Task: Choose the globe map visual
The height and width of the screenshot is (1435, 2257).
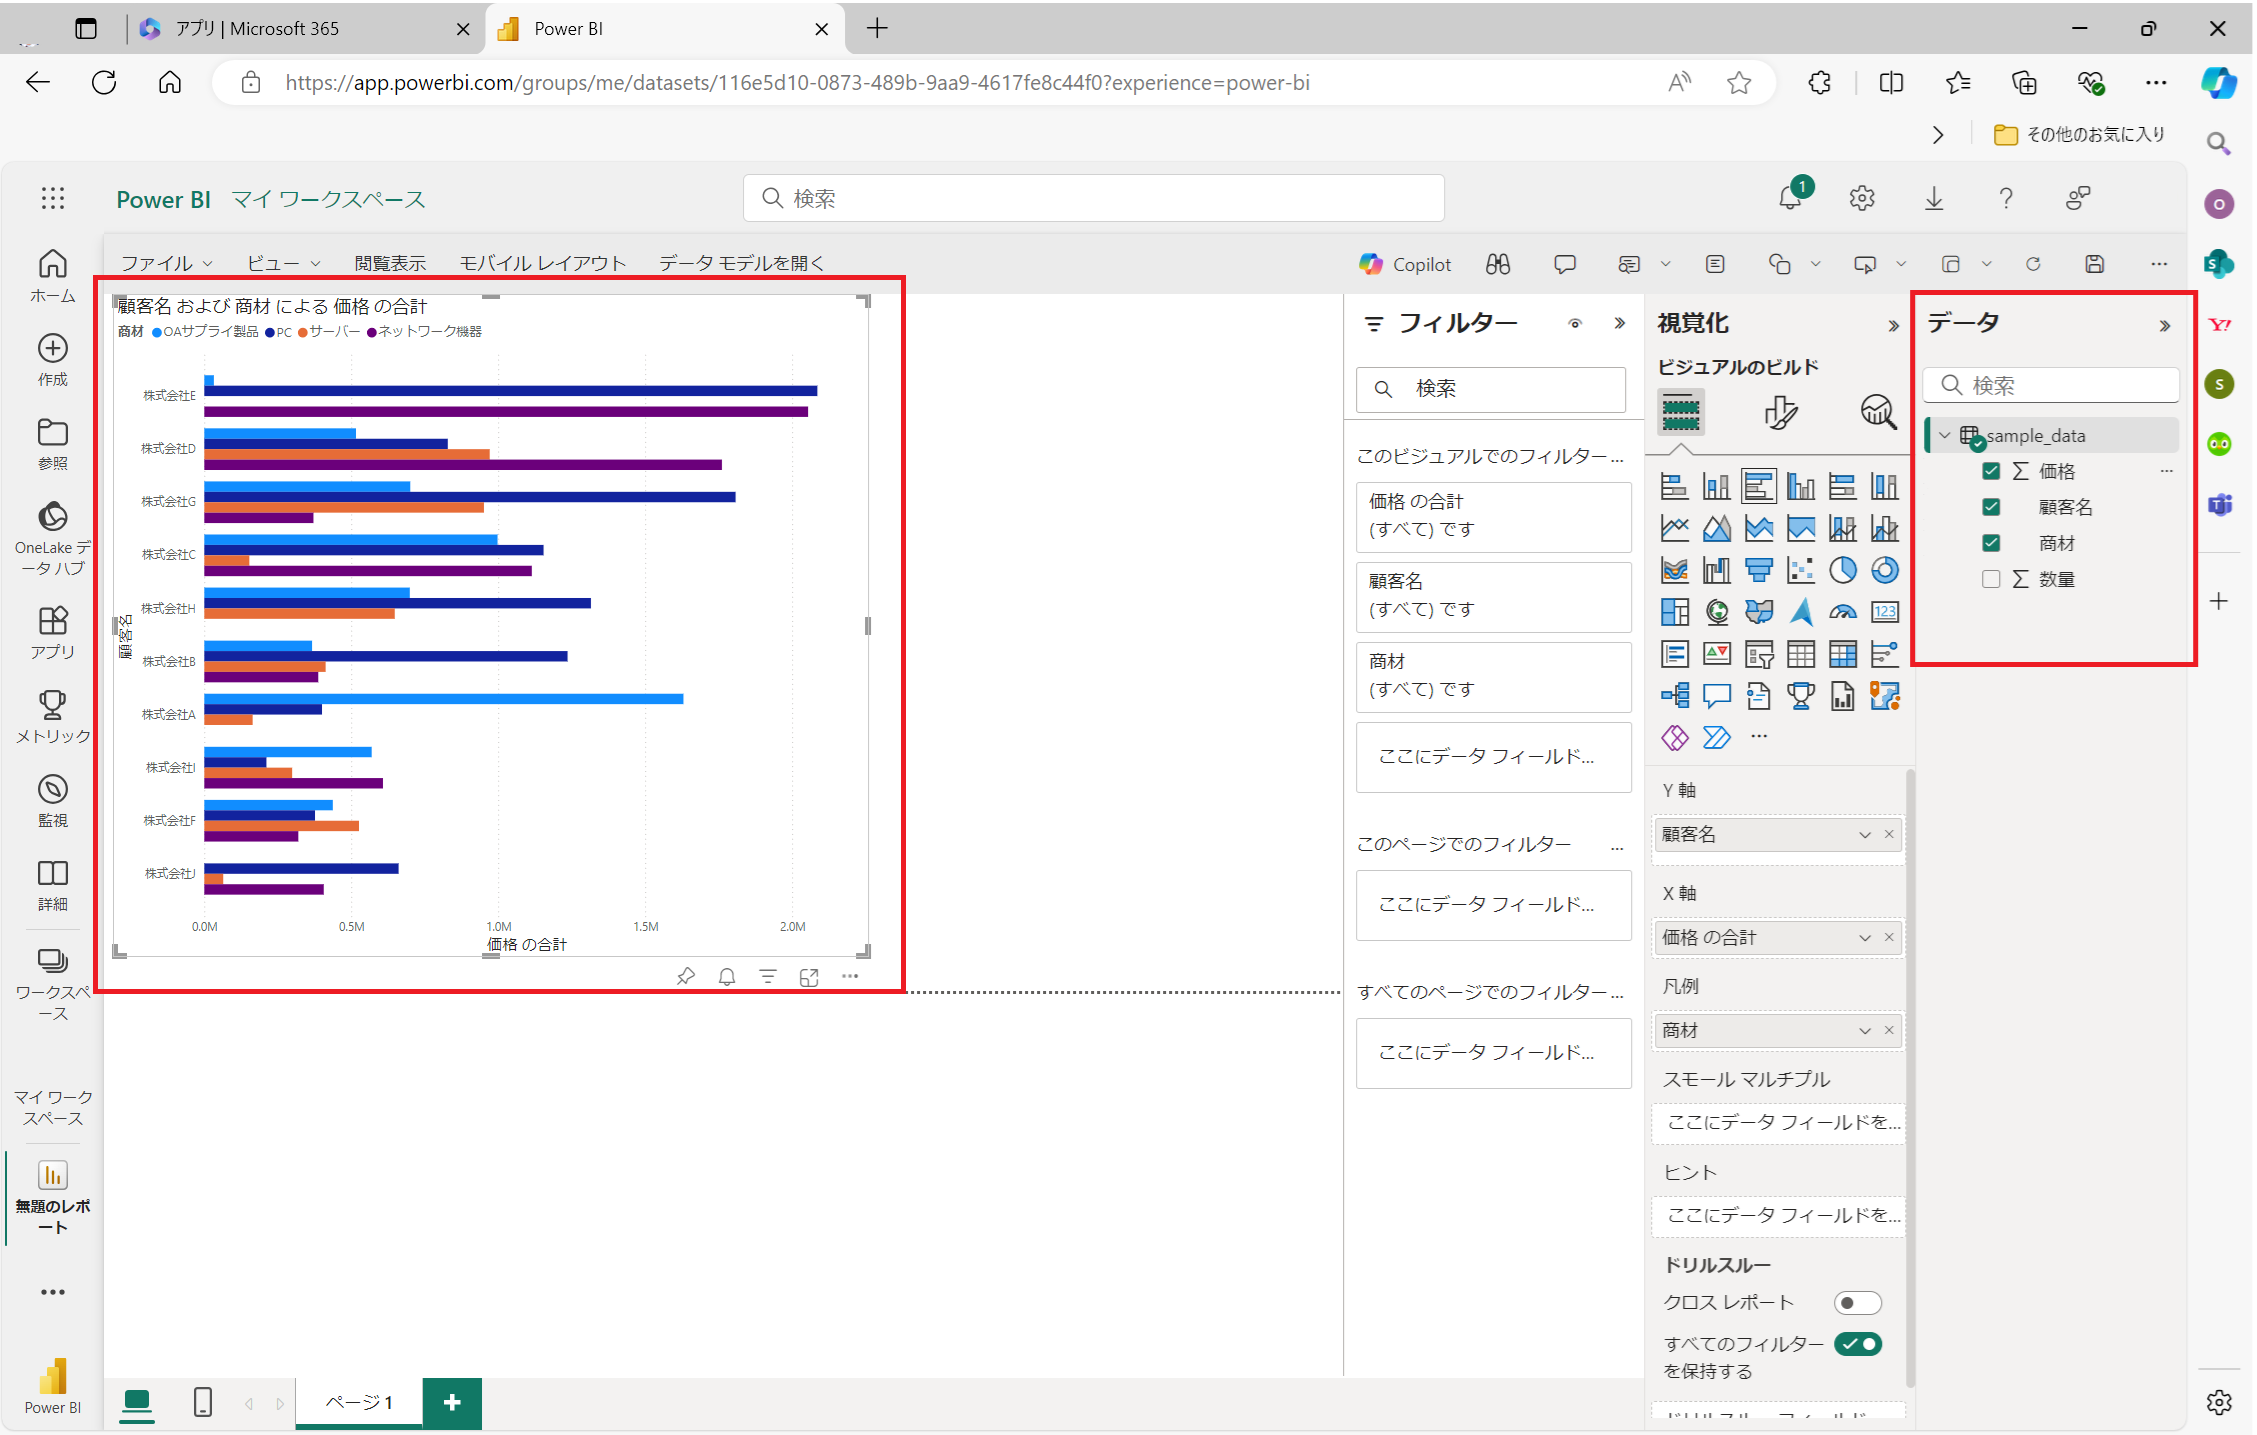Action: (x=1716, y=612)
